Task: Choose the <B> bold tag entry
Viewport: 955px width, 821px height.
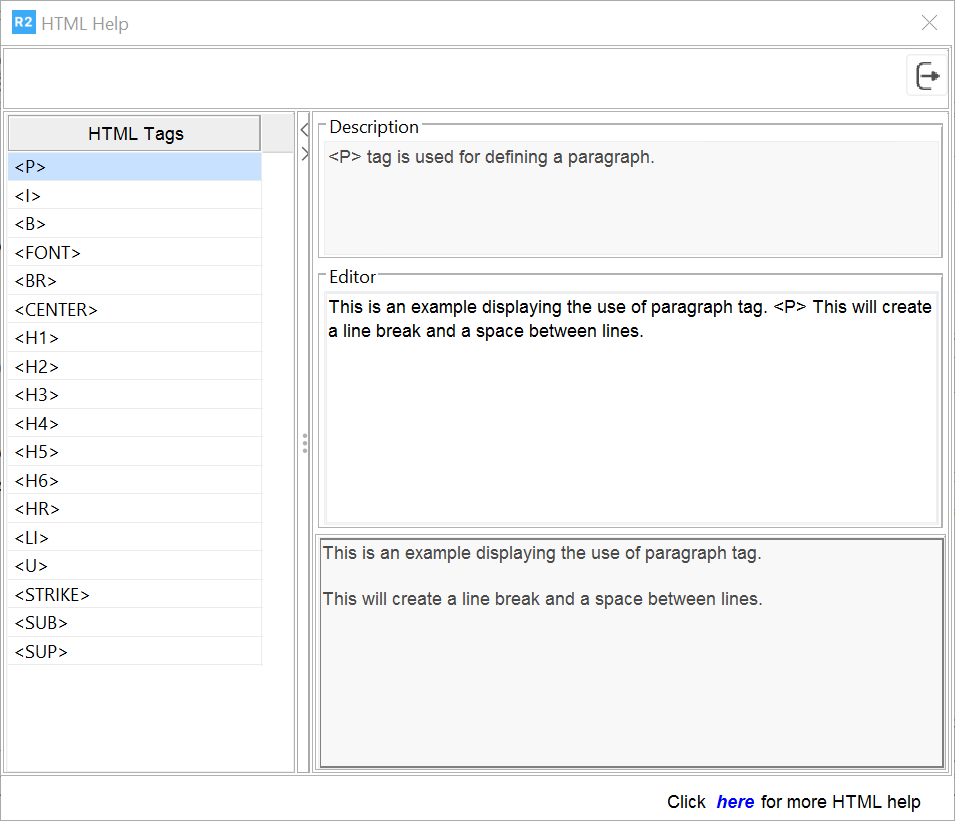Action: point(134,224)
